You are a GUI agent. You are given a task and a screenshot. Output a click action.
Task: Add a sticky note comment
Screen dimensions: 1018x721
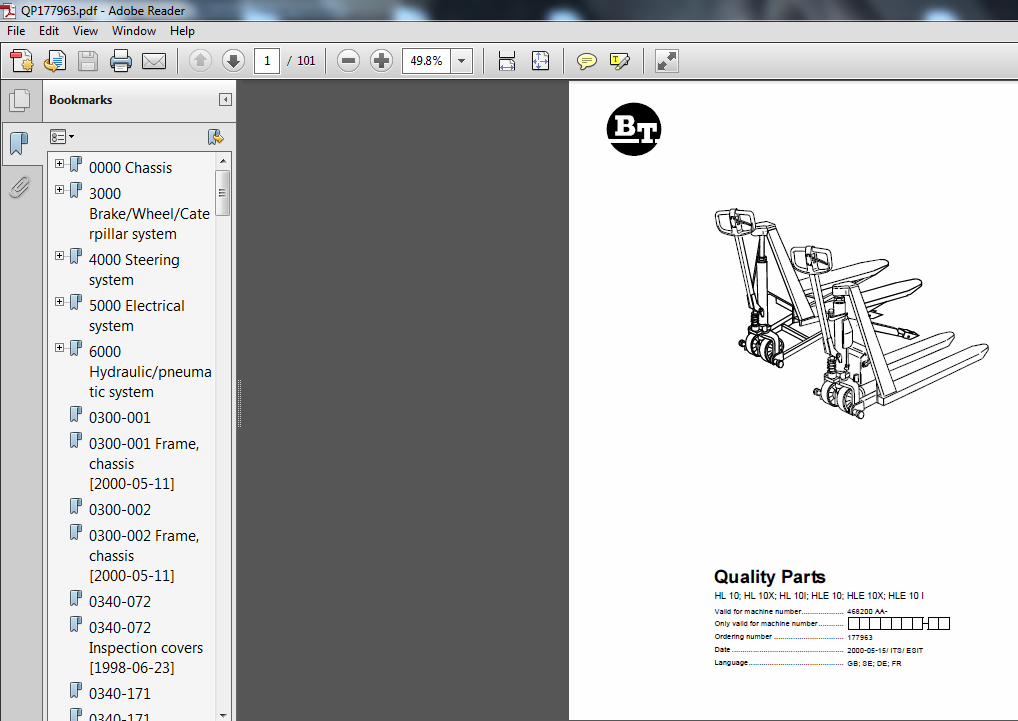(x=587, y=61)
